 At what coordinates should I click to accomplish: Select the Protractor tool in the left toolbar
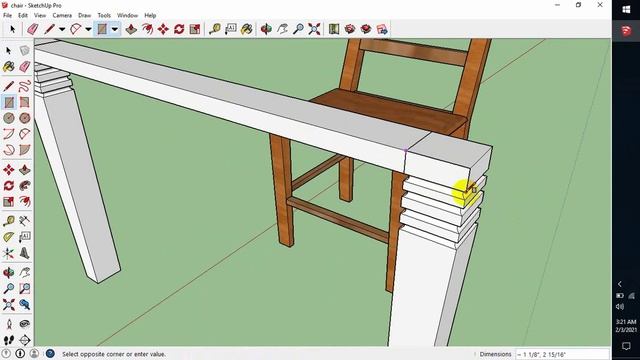(9, 237)
